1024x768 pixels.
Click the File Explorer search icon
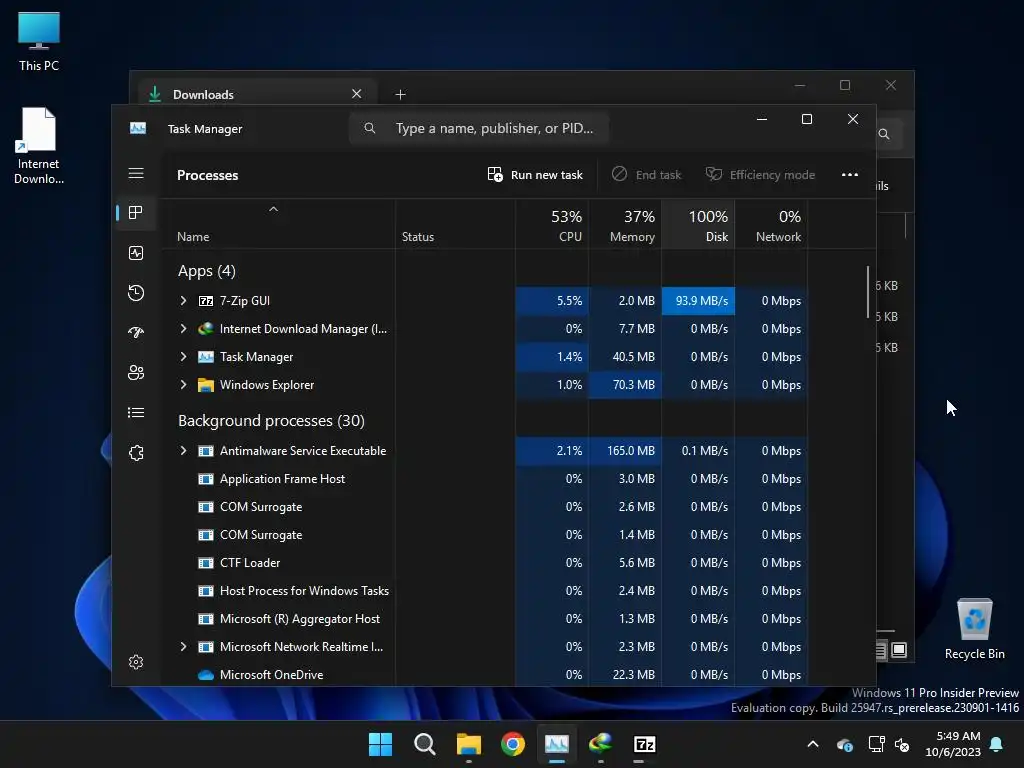click(884, 134)
